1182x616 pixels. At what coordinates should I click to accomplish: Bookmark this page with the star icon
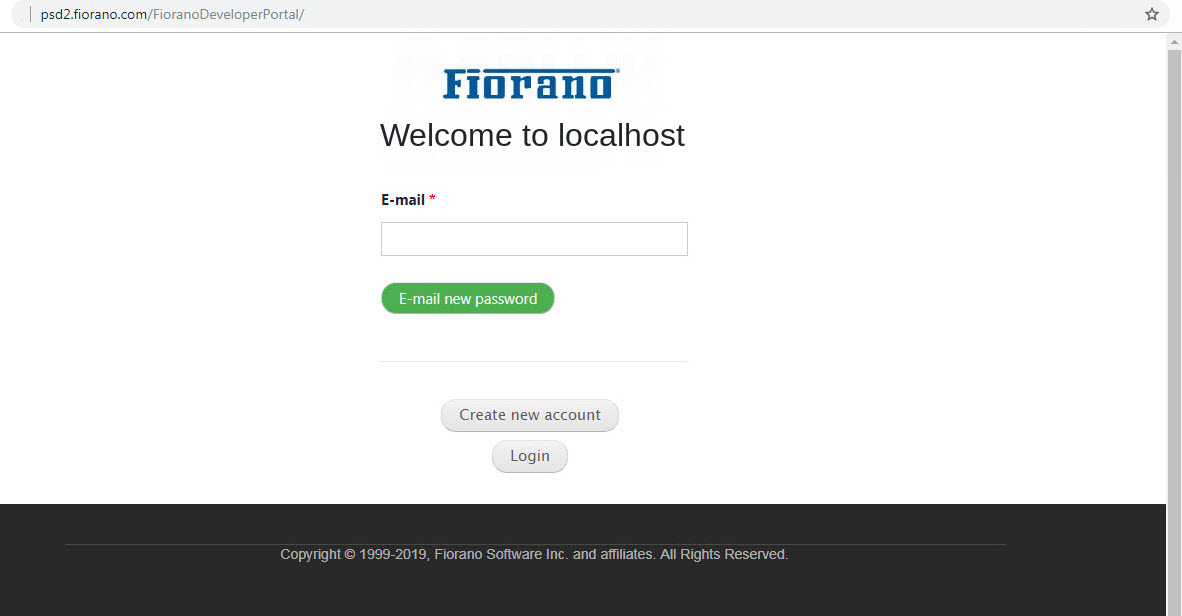(x=1151, y=14)
